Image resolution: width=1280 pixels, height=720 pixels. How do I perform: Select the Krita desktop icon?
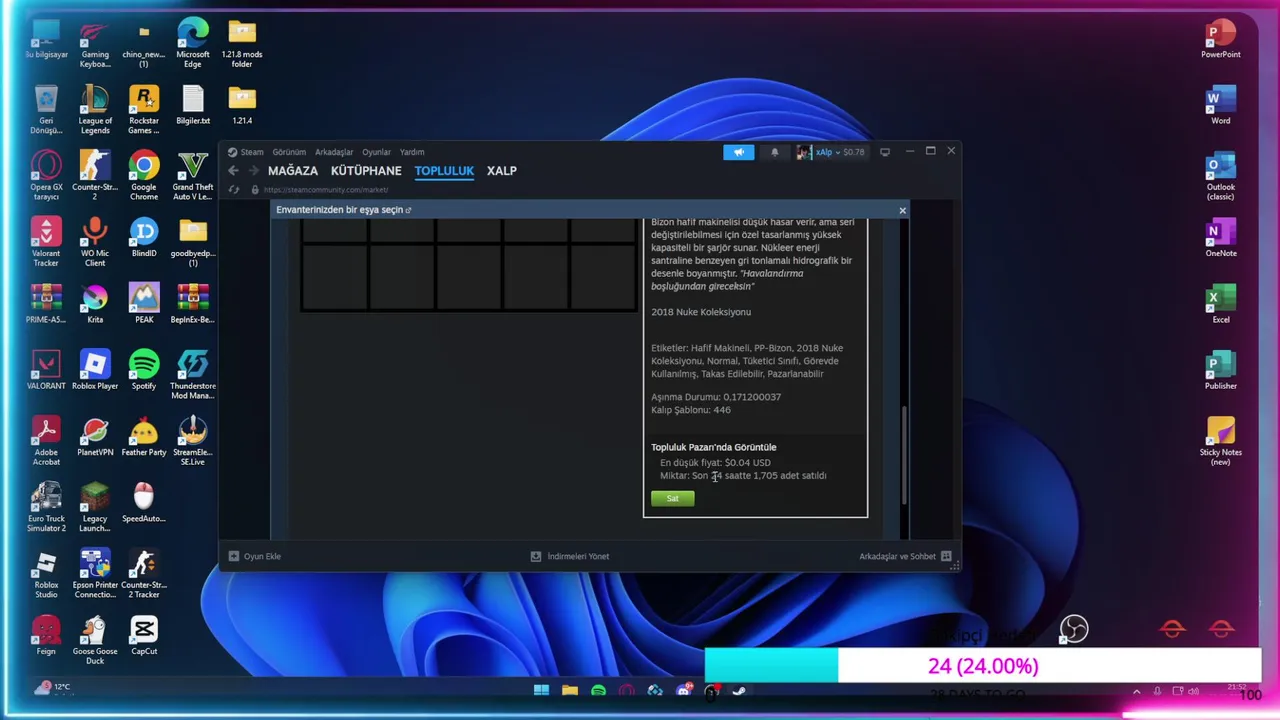(95, 303)
